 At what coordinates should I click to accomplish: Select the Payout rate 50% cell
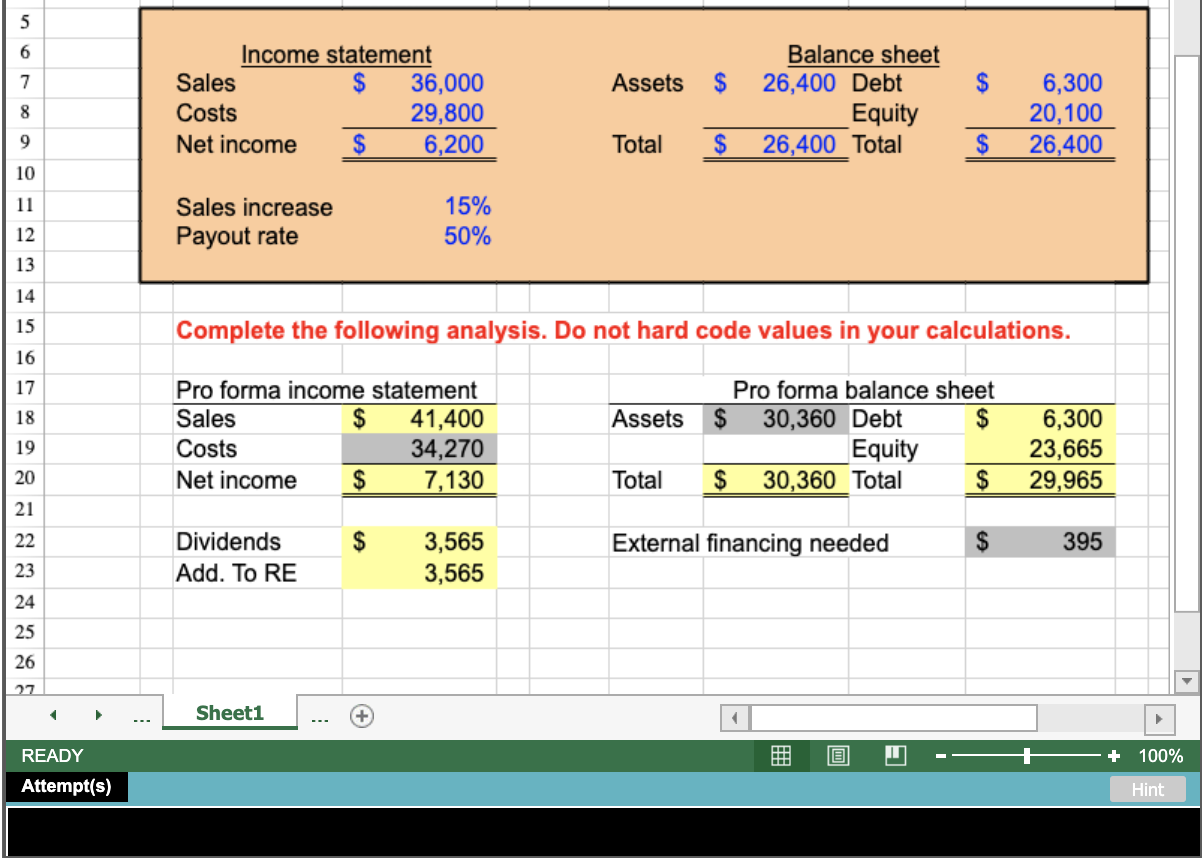467,236
